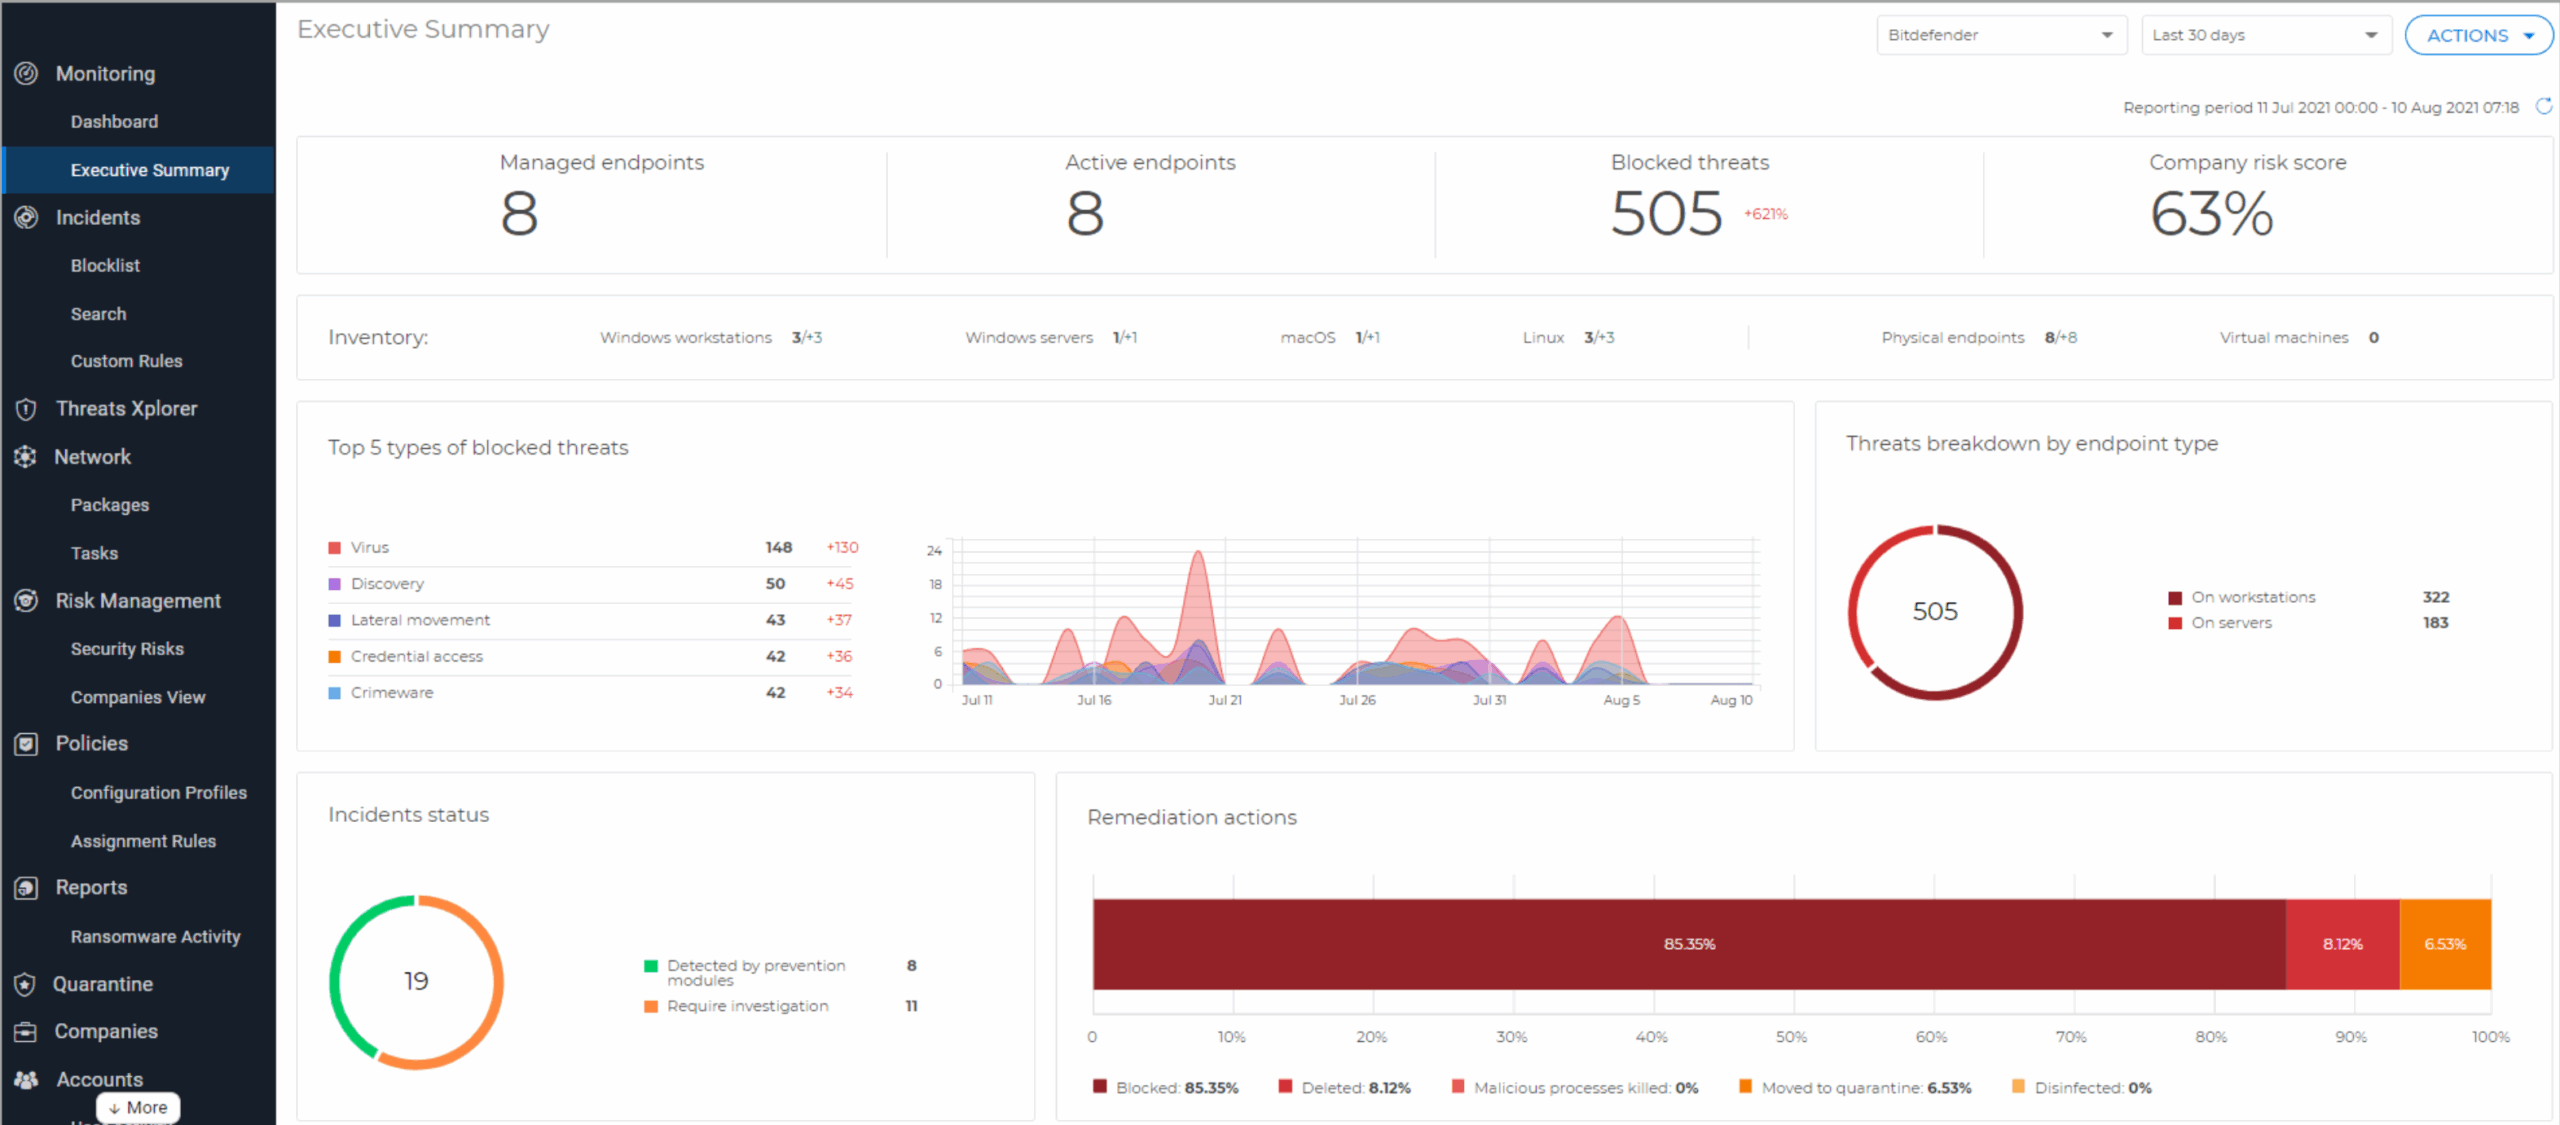Switch to the Dashboard page
The height and width of the screenshot is (1125, 2560).
114,121
